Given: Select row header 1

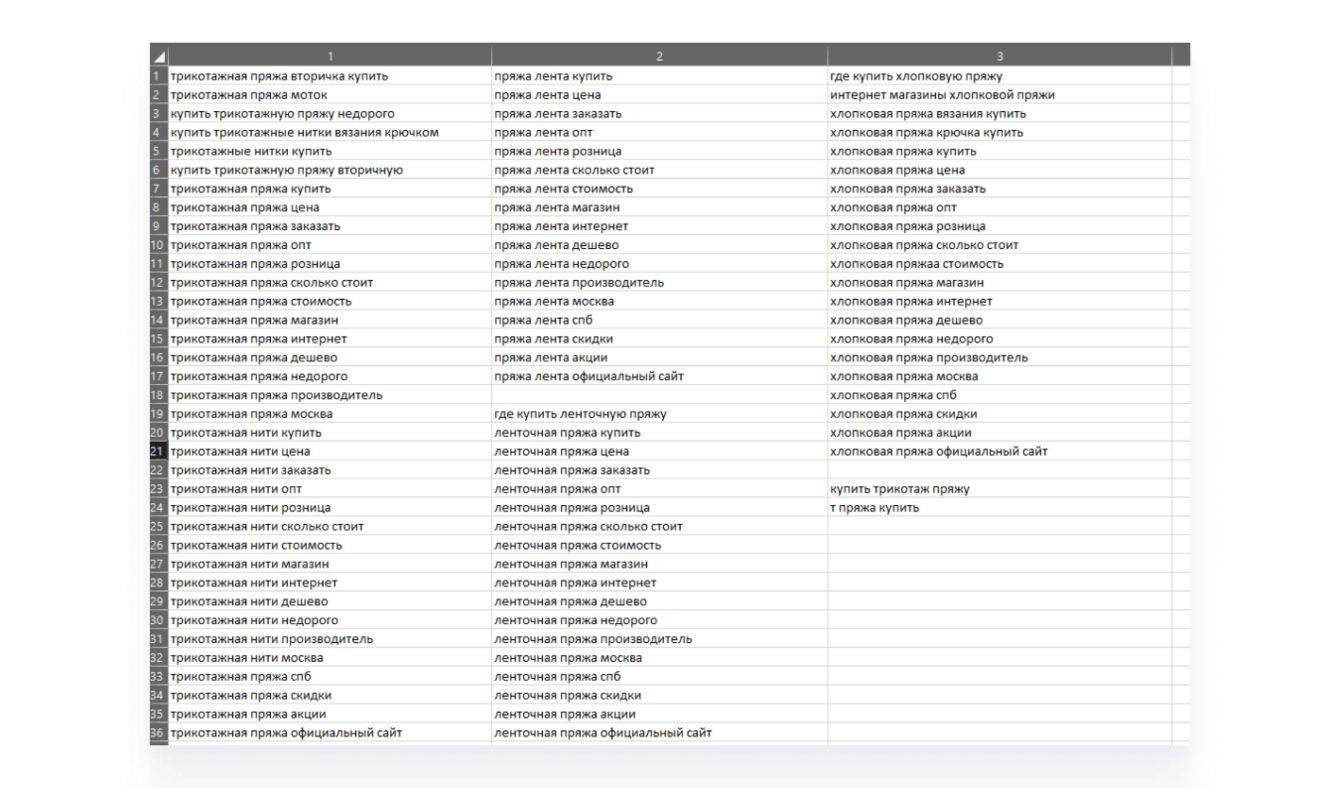Looking at the screenshot, I should pyautogui.click(x=158, y=76).
